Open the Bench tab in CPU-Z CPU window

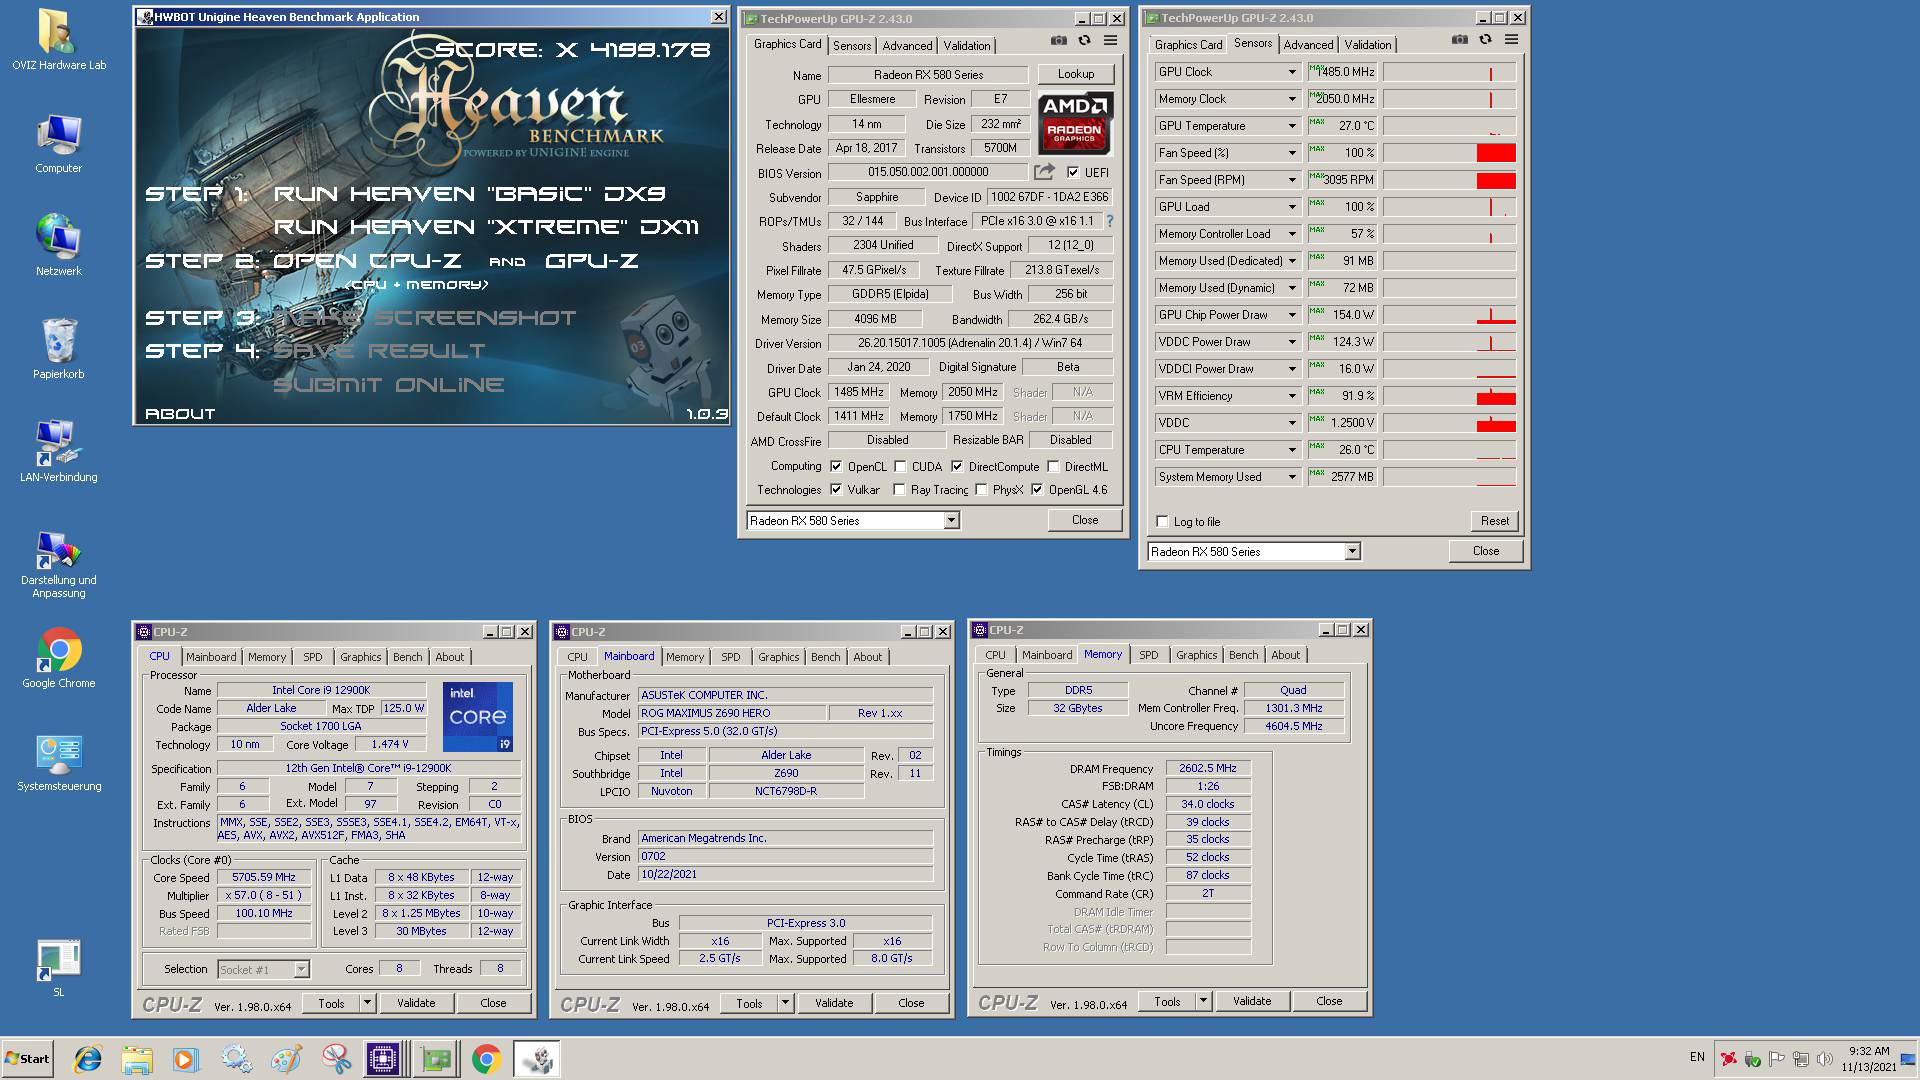click(x=407, y=657)
